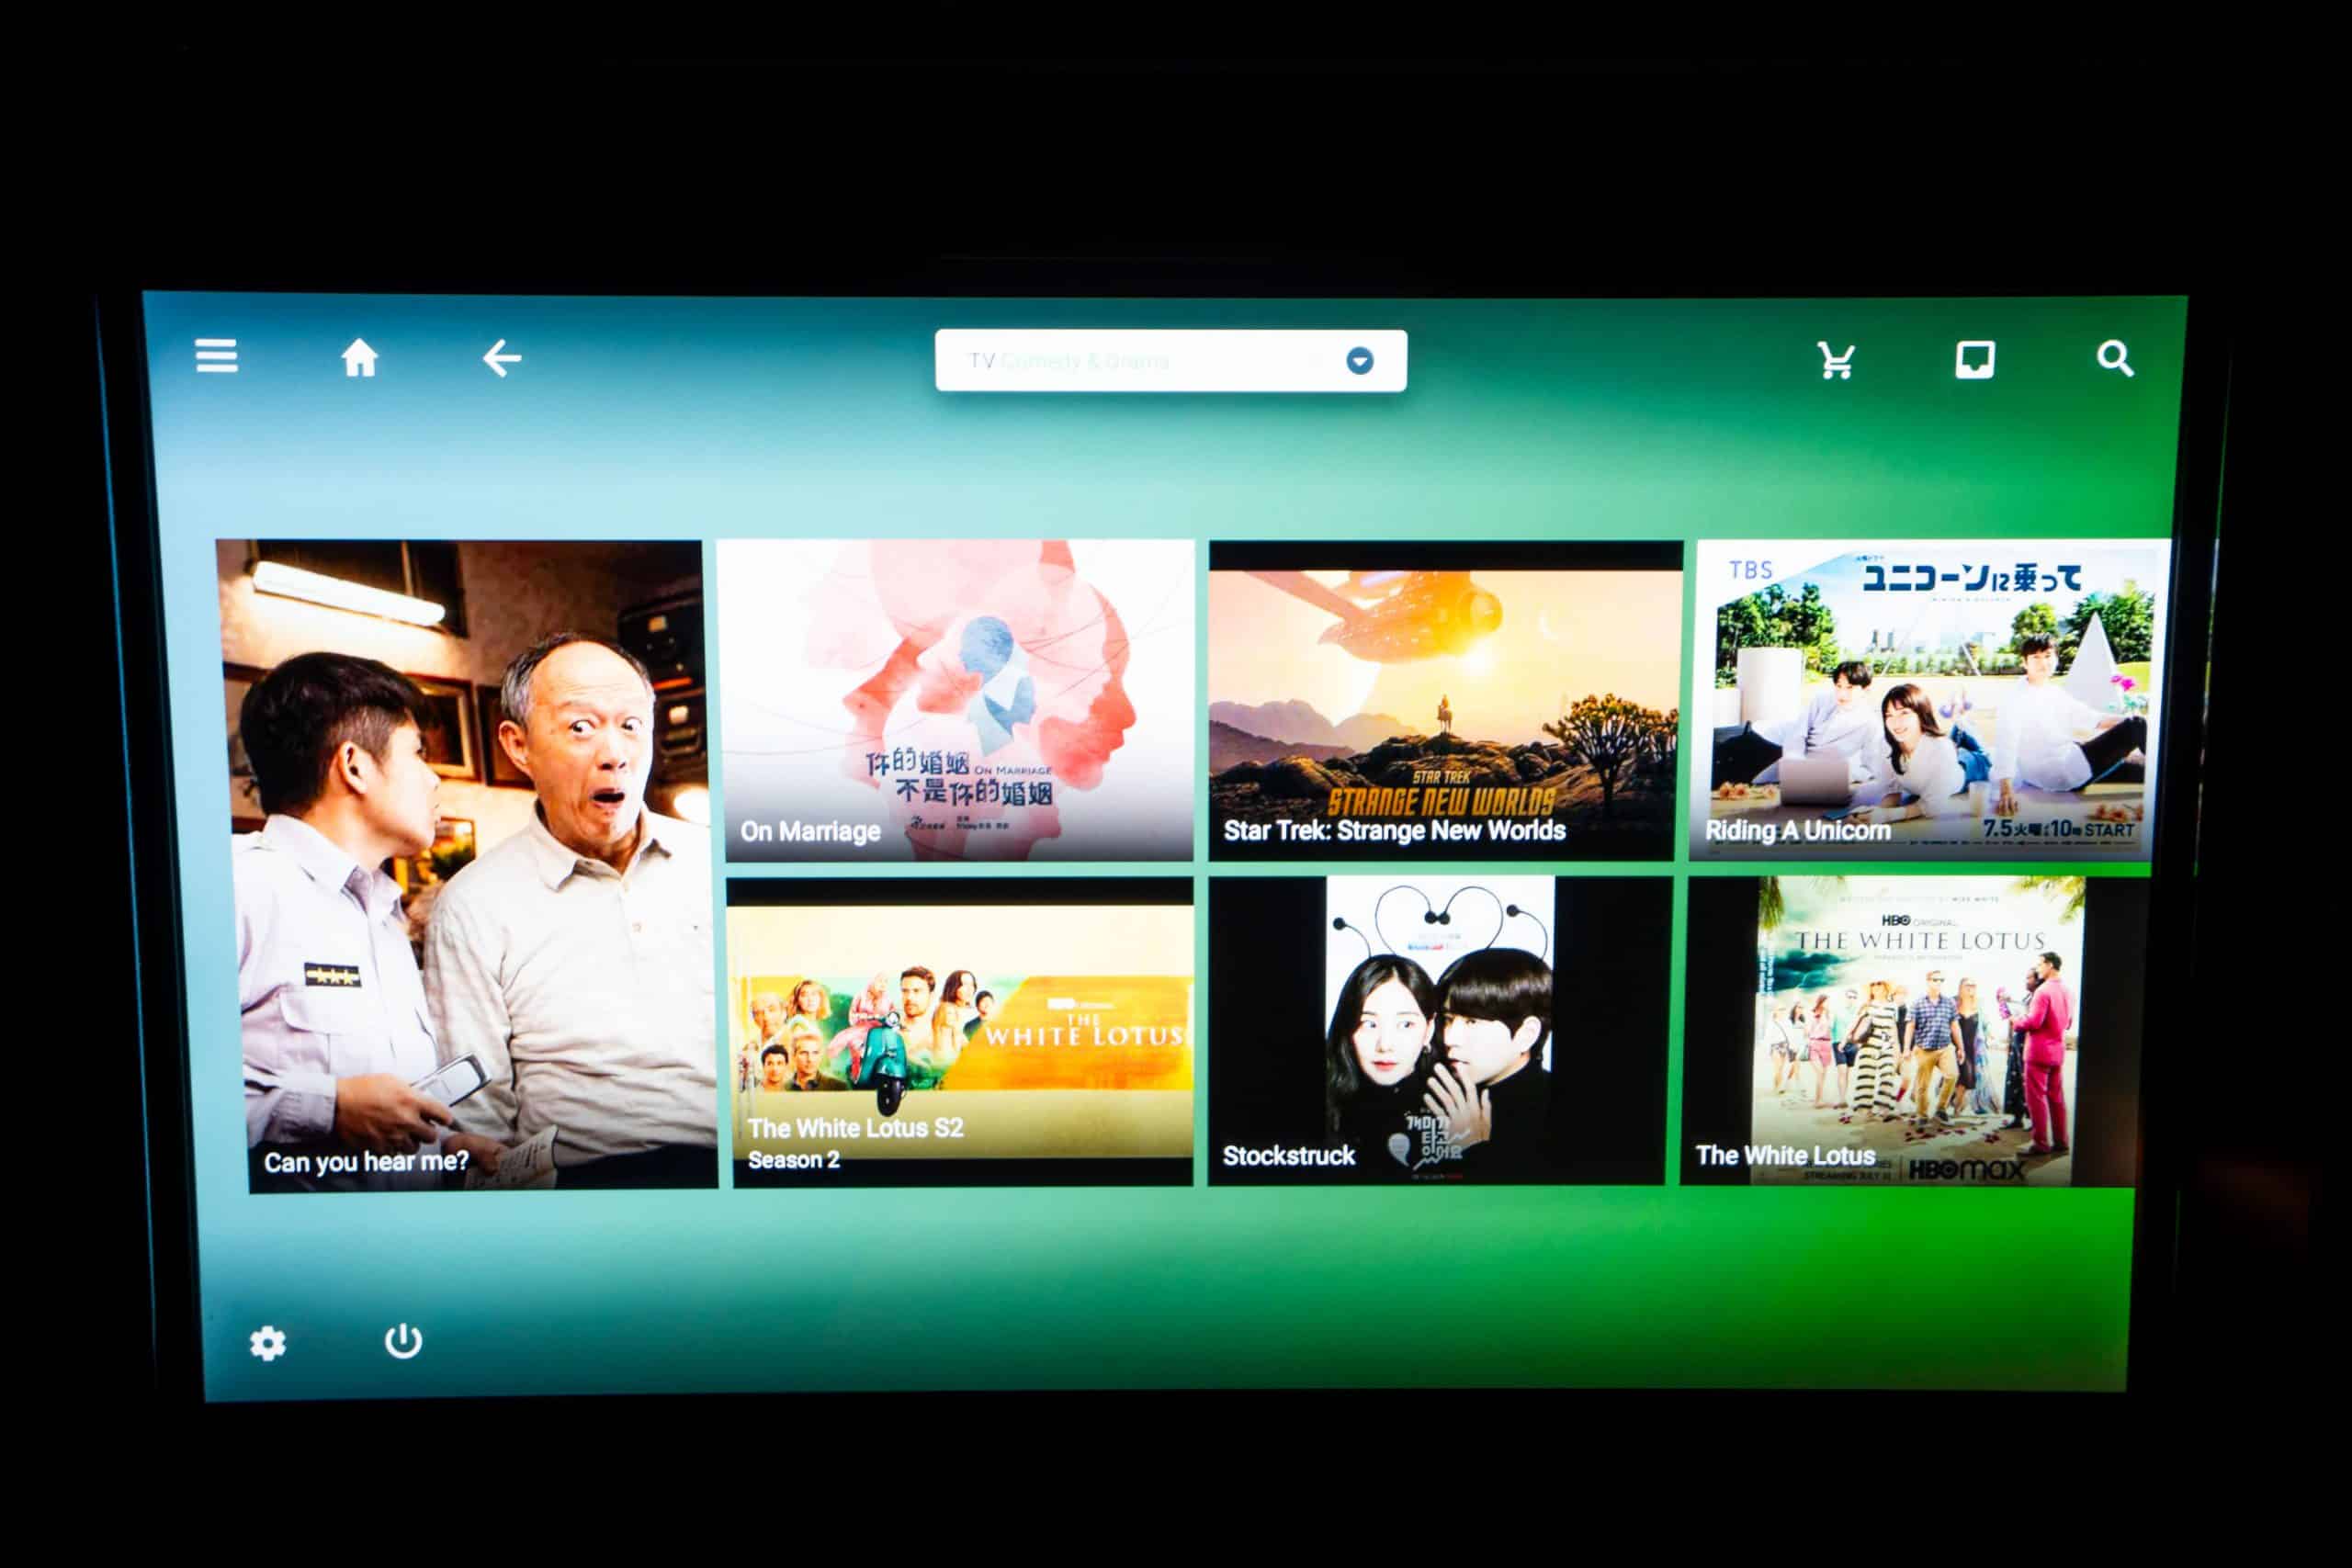Go to the Home screen
Screen dimensions: 2352x1568
[x=359, y=357]
